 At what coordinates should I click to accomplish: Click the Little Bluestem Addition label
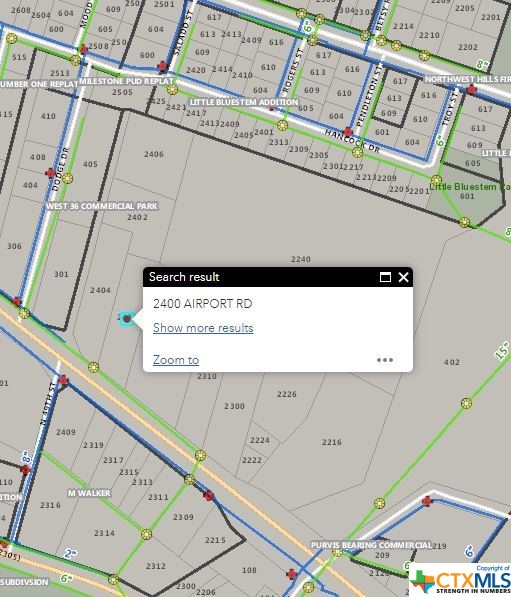tap(244, 102)
